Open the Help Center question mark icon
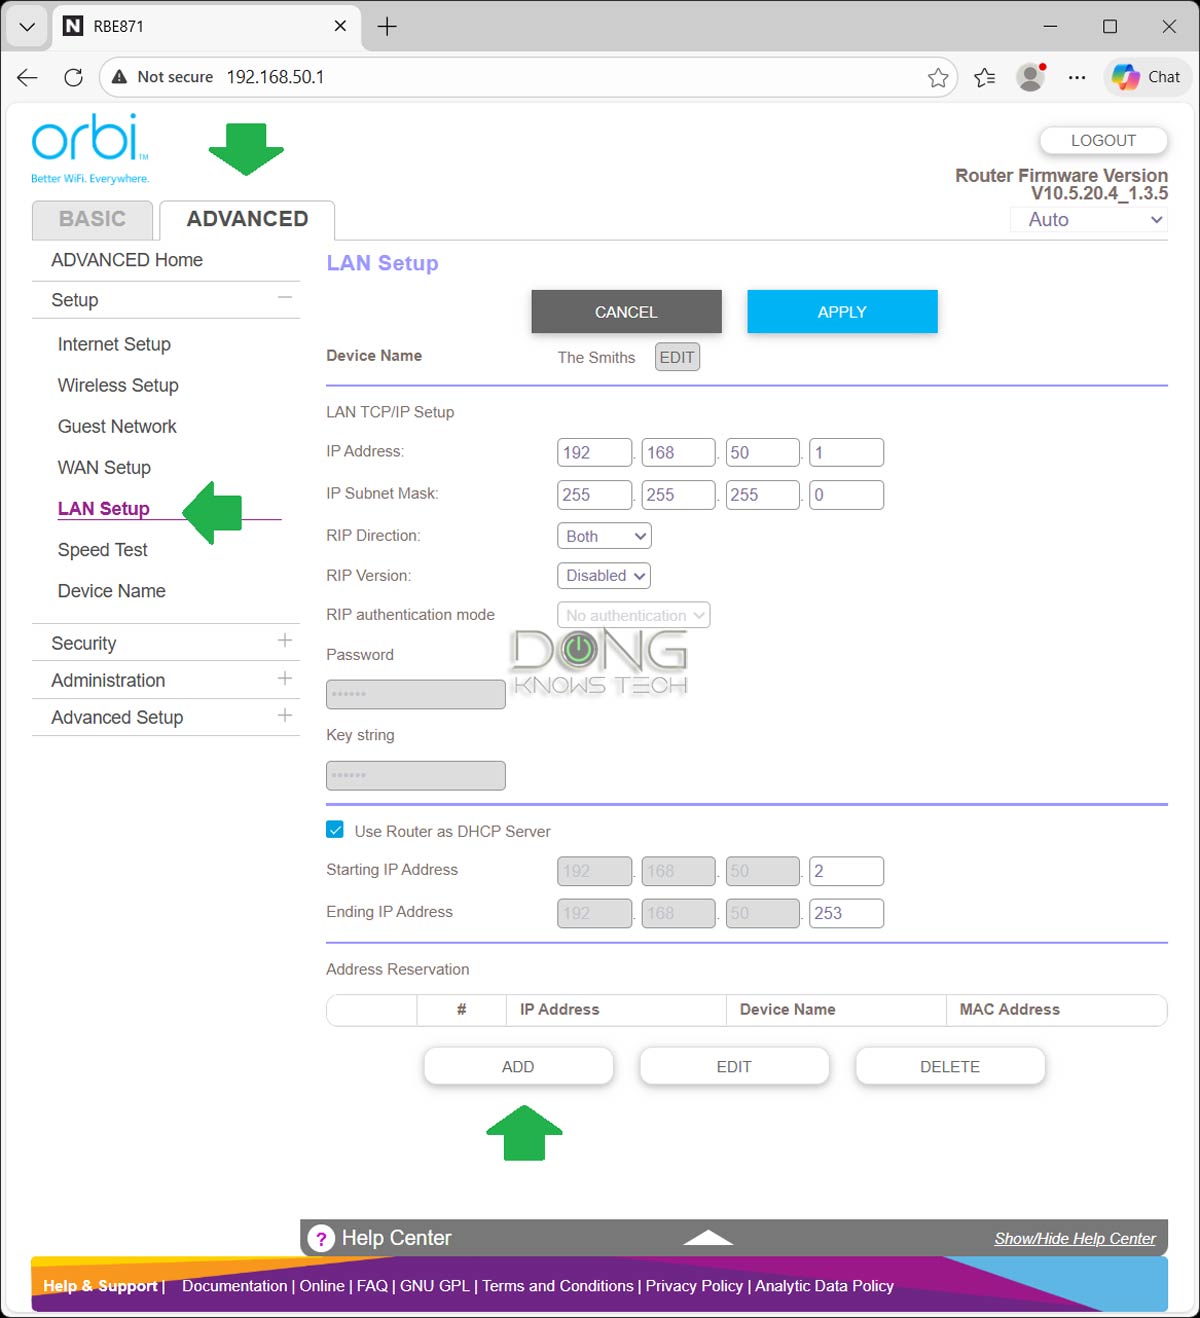1200x1318 pixels. [321, 1238]
